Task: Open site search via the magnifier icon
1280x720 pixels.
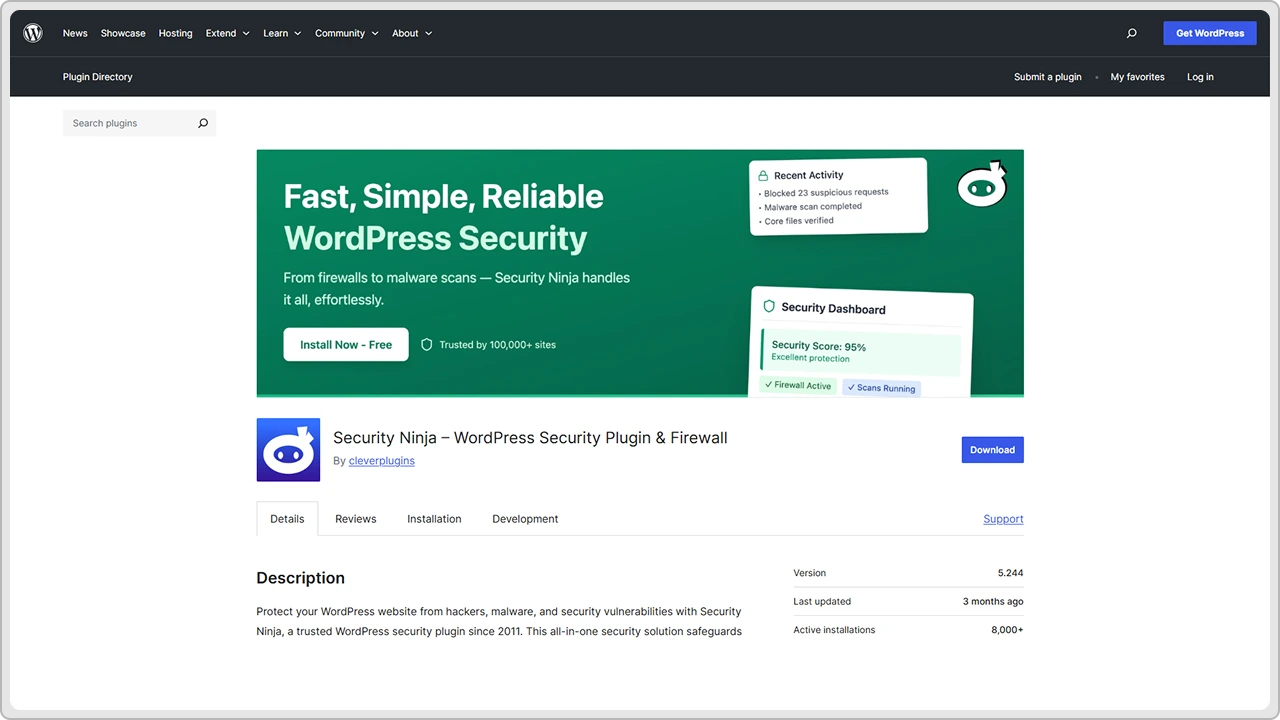Action: point(1131,33)
